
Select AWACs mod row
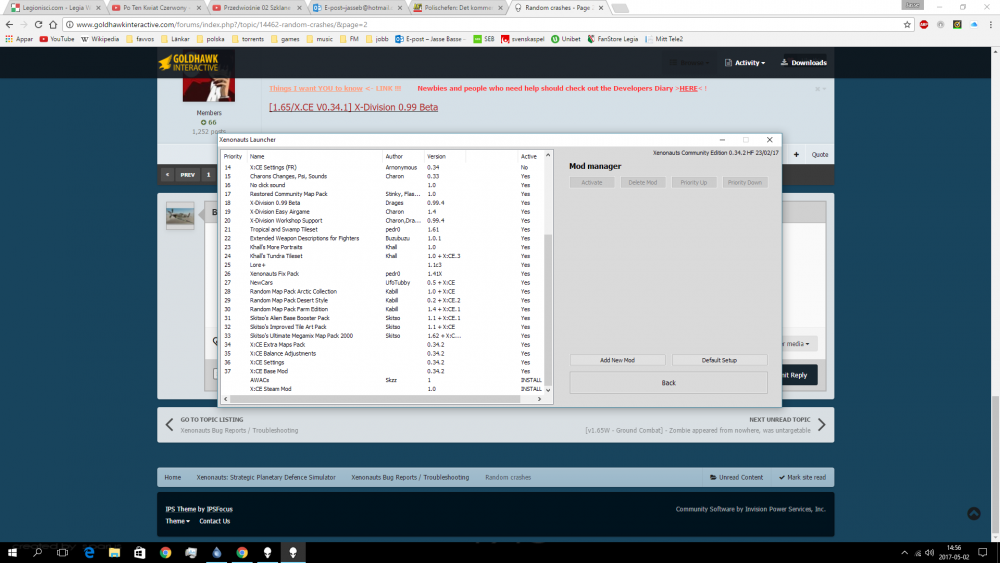(383, 380)
